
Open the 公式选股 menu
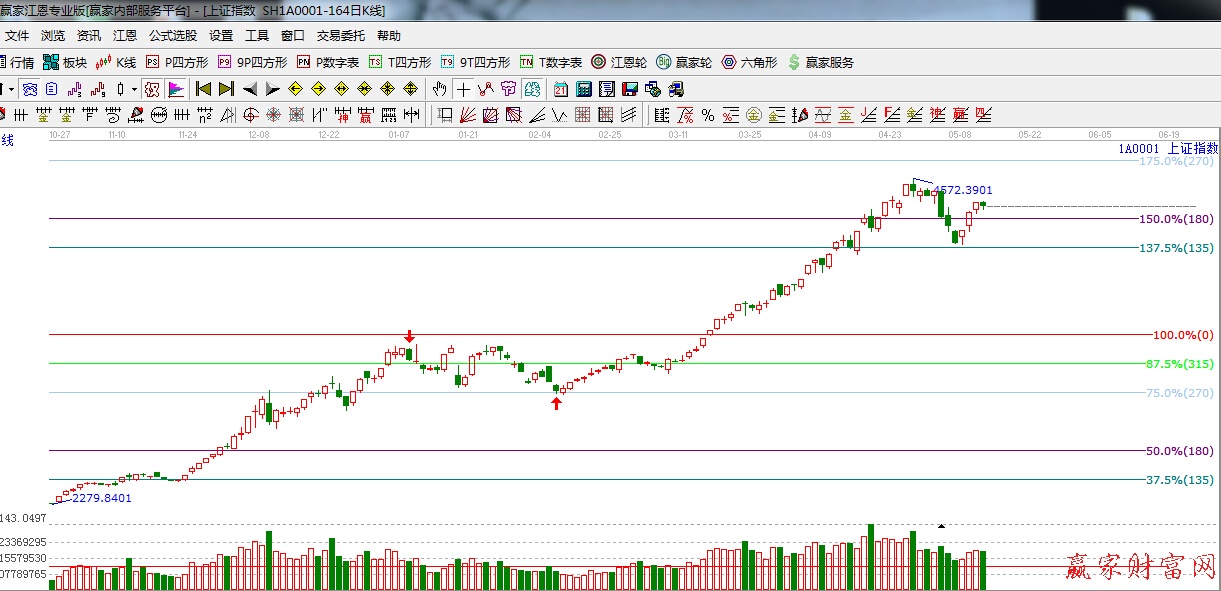pyautogui.click(x=173, y=35)
